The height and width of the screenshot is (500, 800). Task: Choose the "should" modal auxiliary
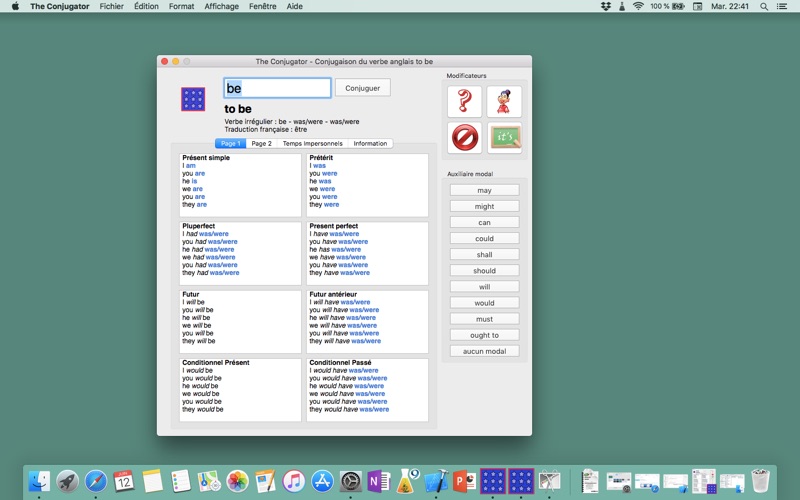(x=484, y=270)
